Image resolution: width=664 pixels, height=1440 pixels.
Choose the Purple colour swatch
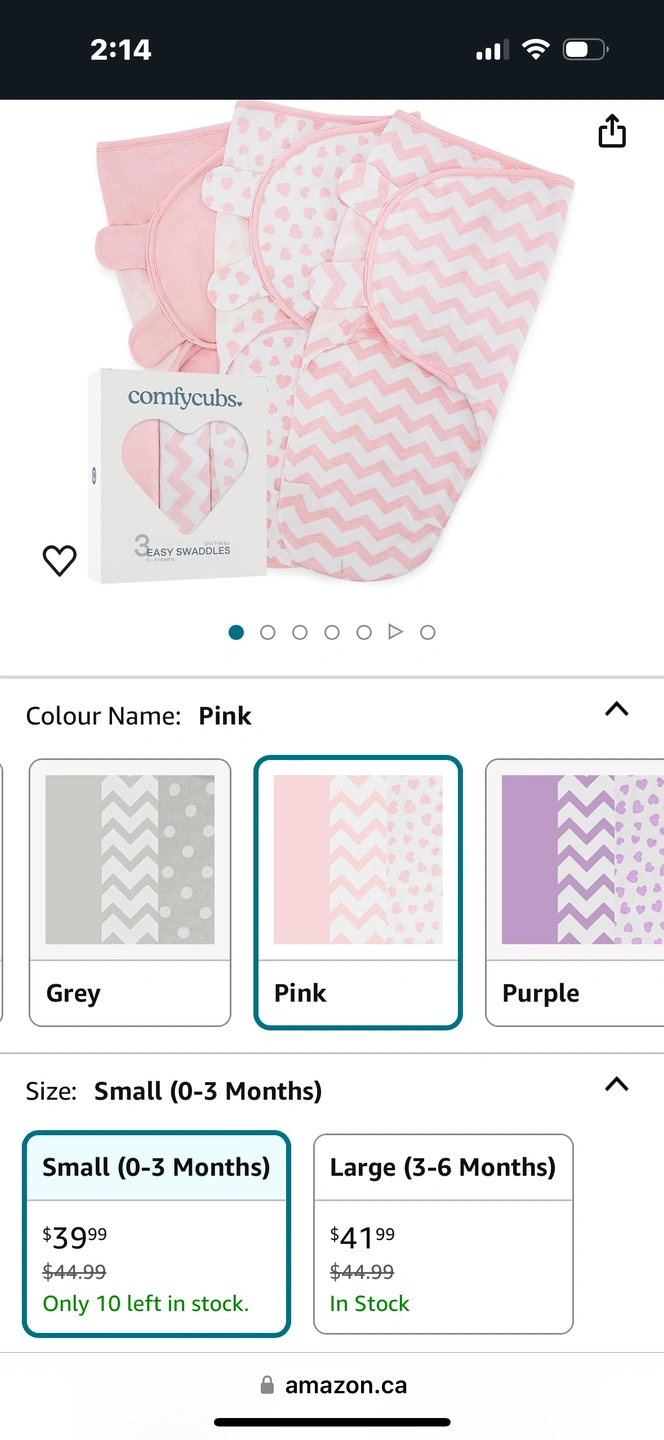tap(574, 892)
